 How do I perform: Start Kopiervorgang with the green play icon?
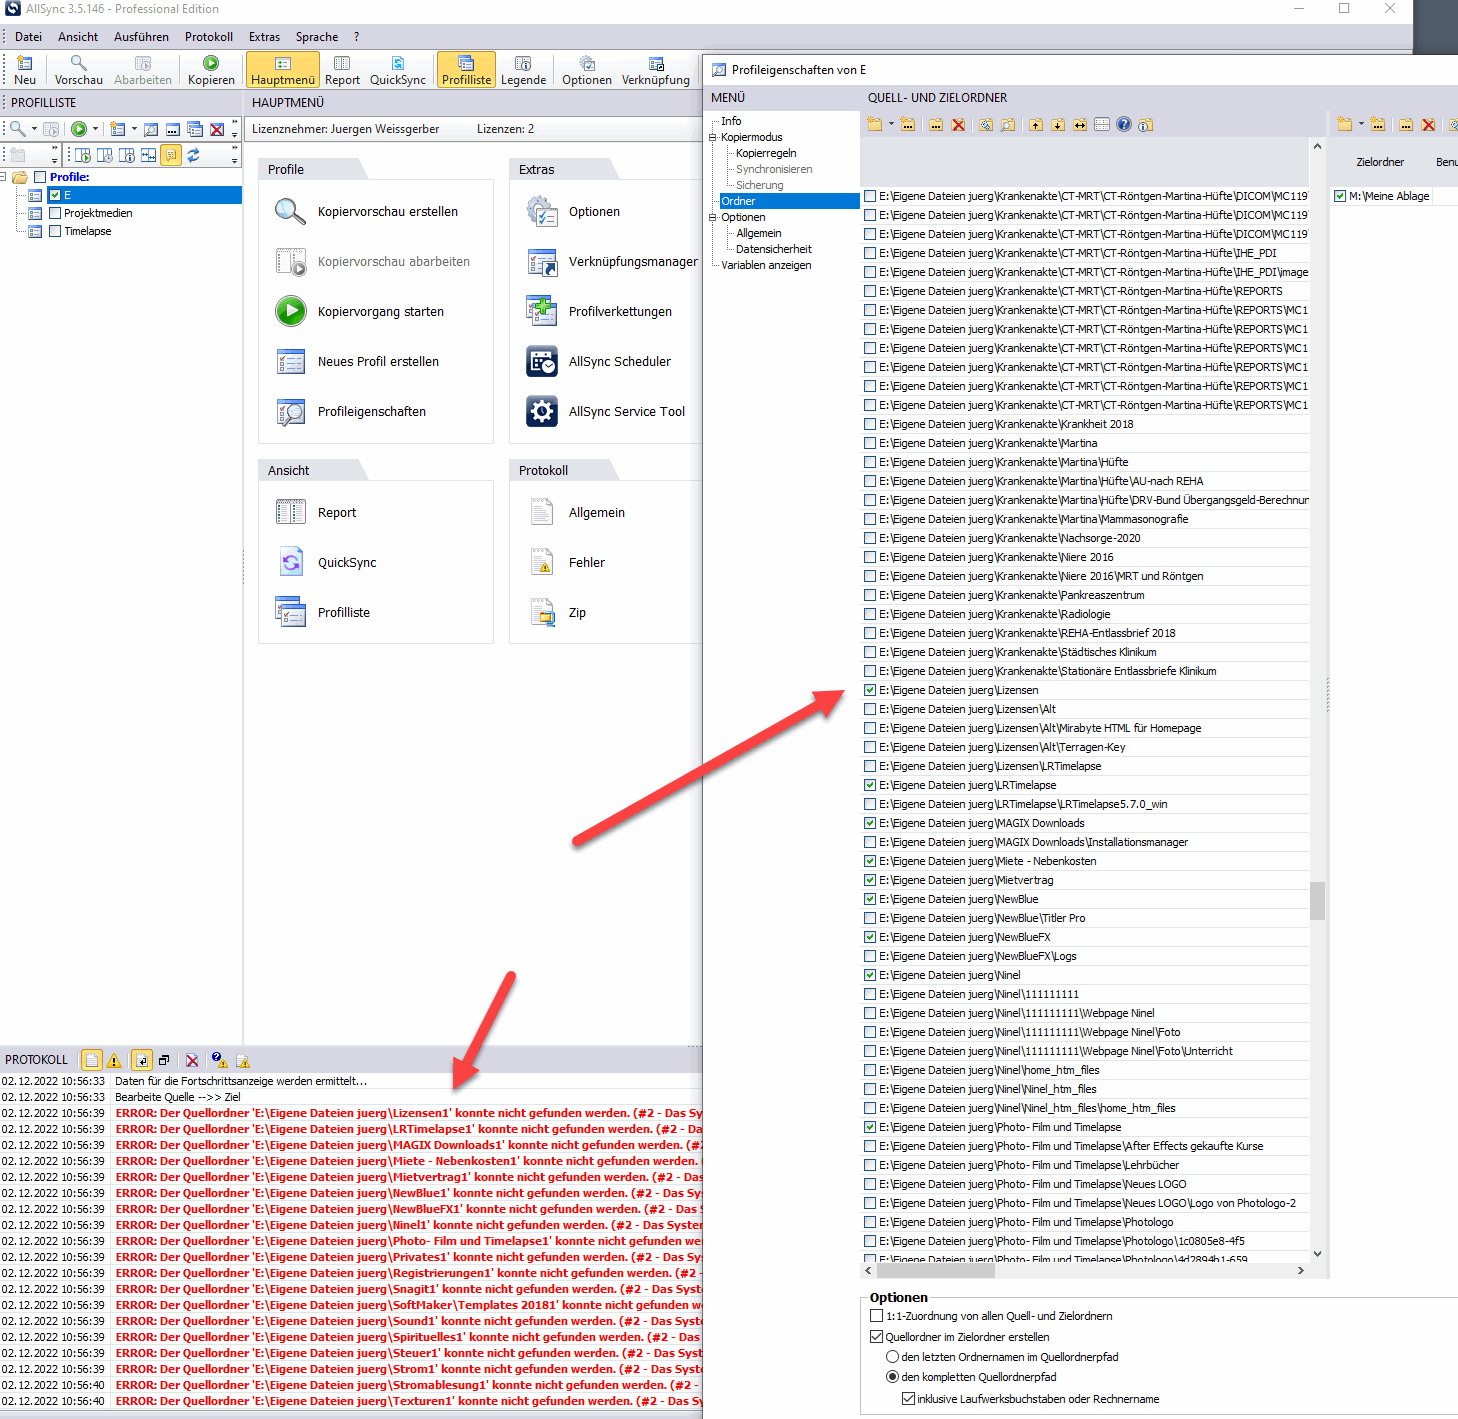(291, 311)
